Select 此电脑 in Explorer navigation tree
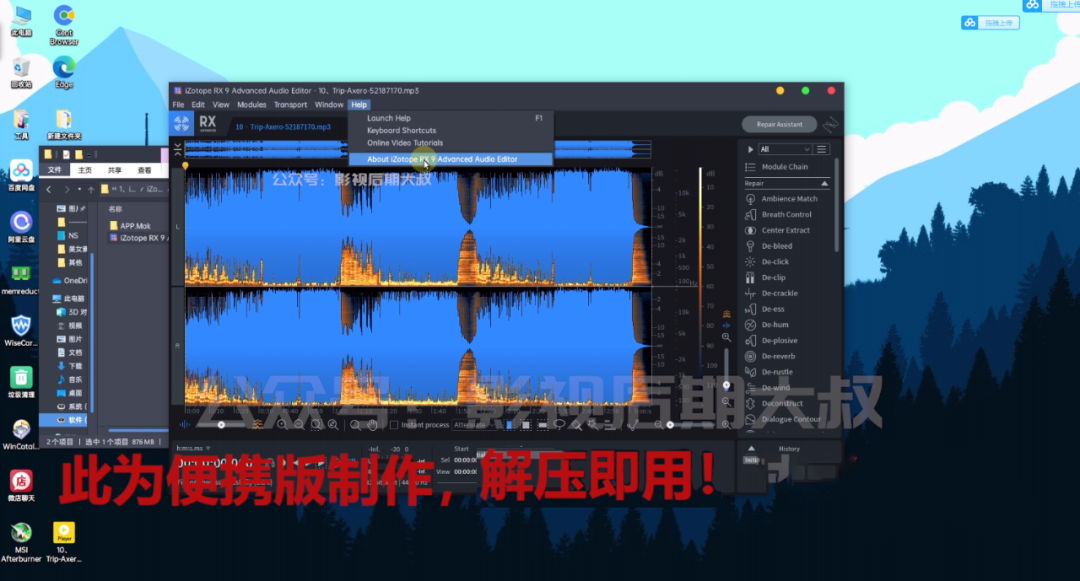 (x=69, y=299)
